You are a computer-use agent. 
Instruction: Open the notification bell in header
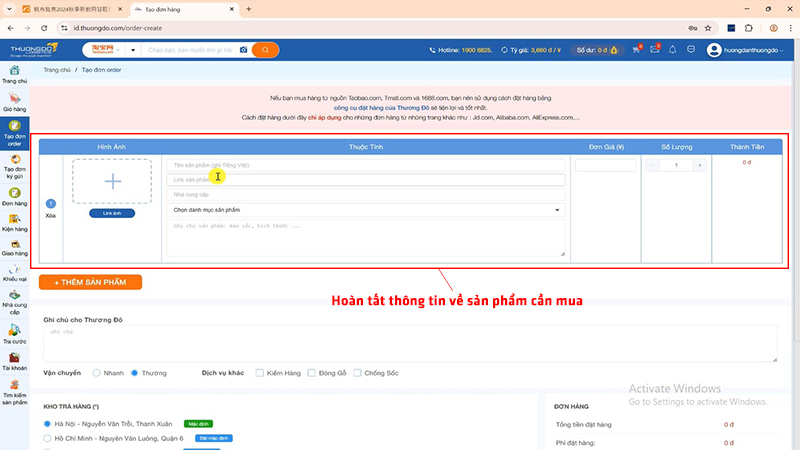point(673,49)
